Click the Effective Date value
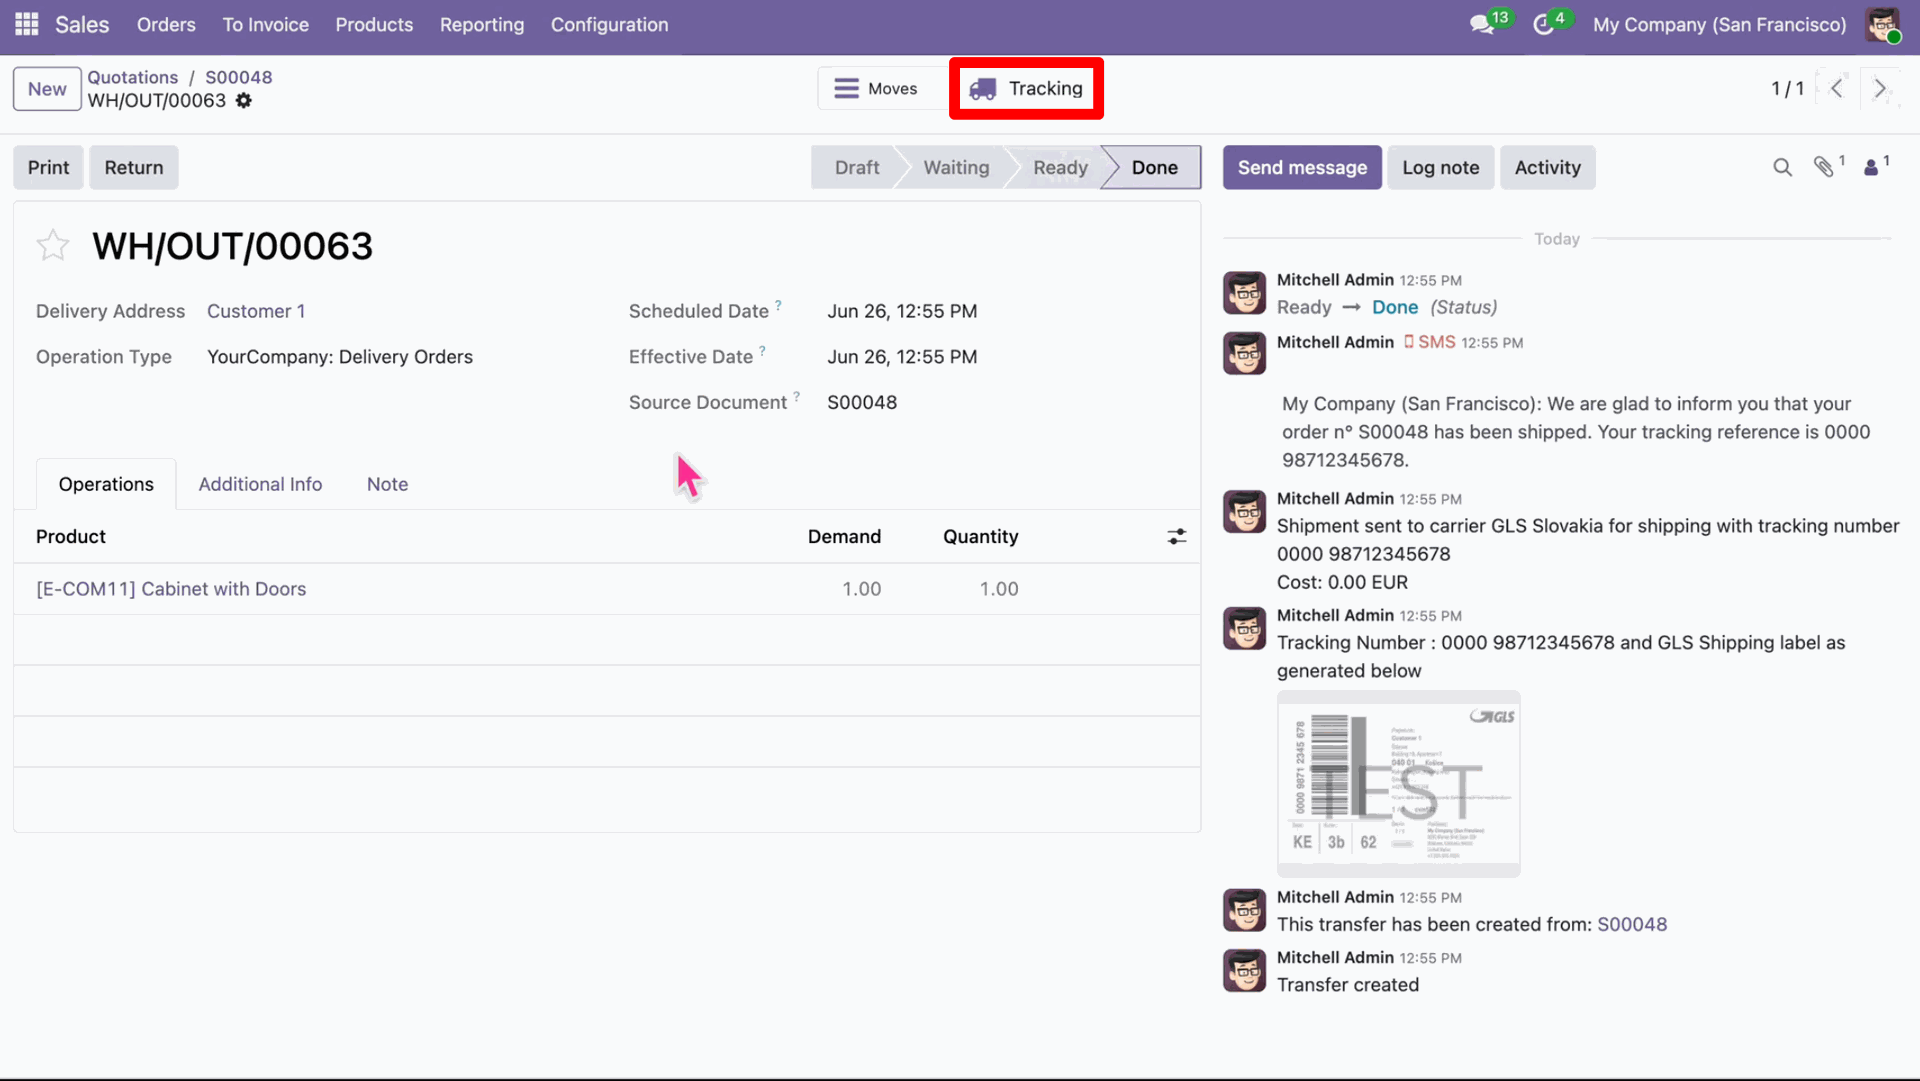The image size is (1920, 1081). [902, 357]
